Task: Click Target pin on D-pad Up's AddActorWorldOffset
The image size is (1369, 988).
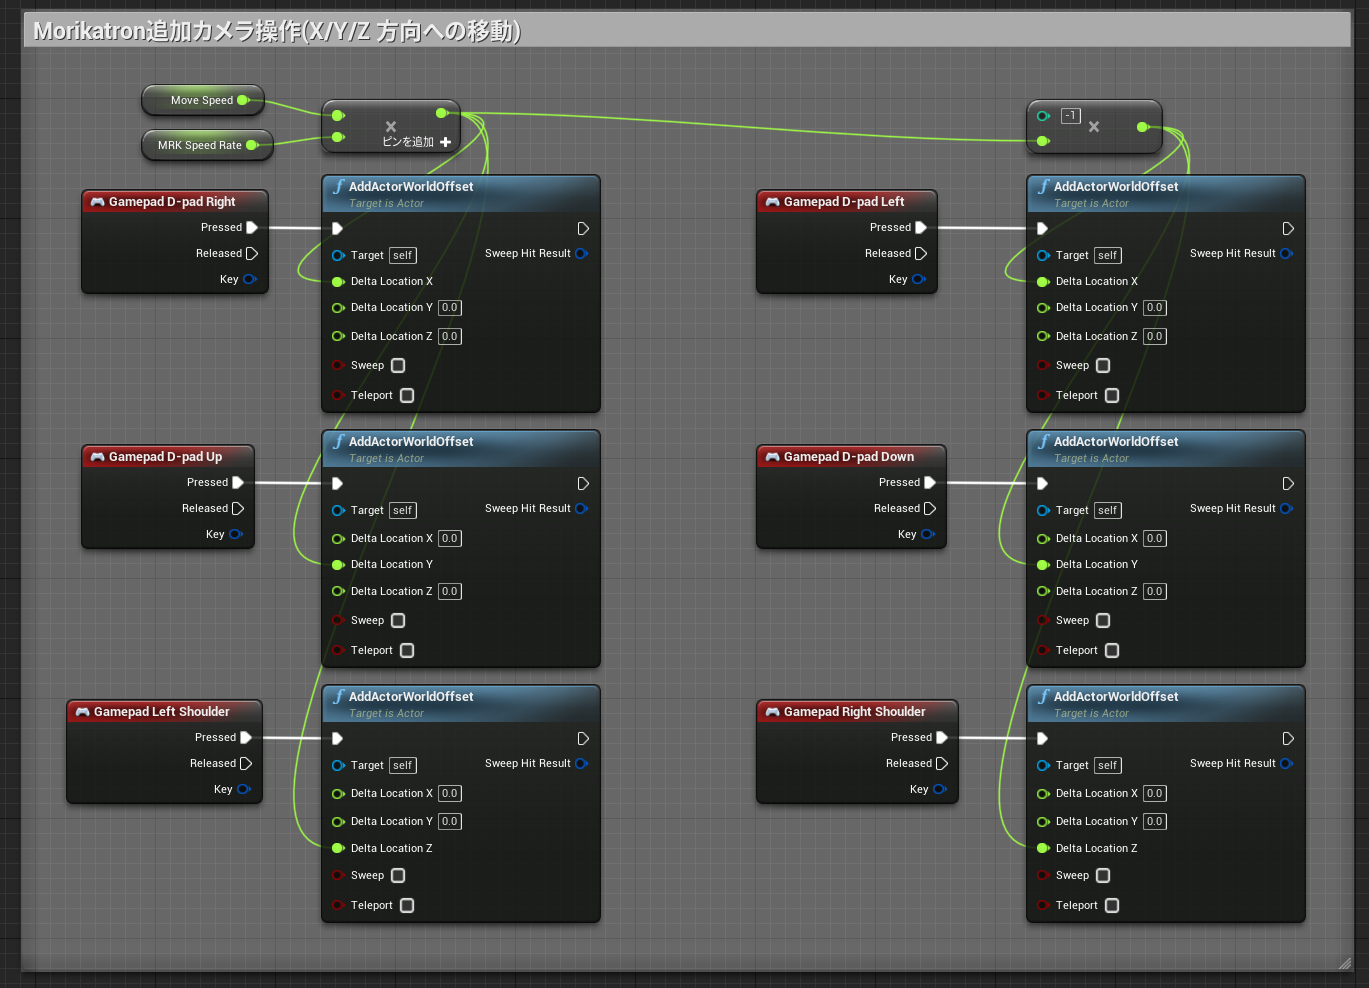Action: (x=338, y=510)
